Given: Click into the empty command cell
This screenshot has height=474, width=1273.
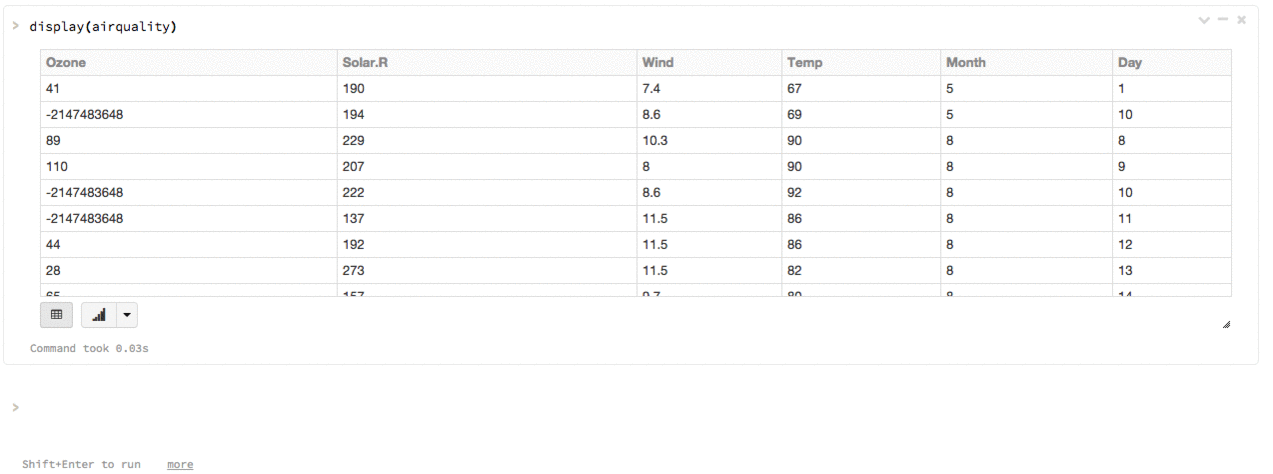Looking at the screenshot, I should (x=600, y=407).
